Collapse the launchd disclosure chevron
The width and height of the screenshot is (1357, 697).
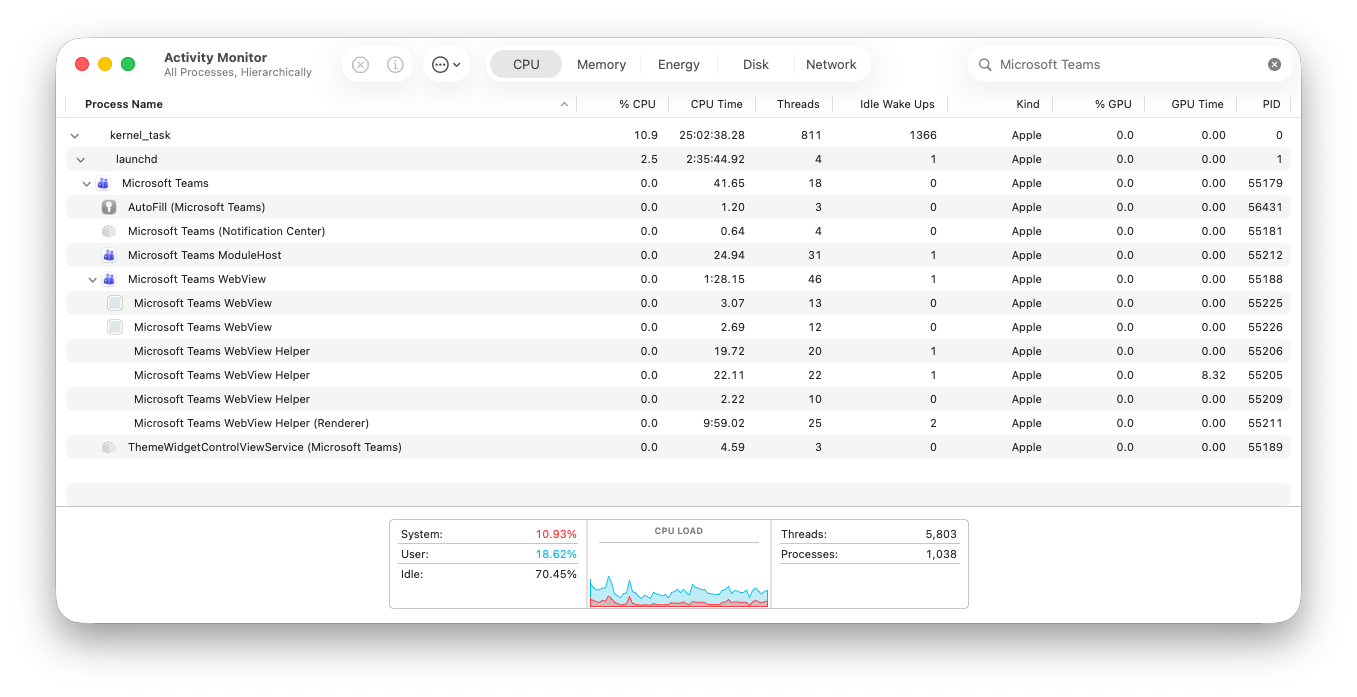(x=81, y=159)
